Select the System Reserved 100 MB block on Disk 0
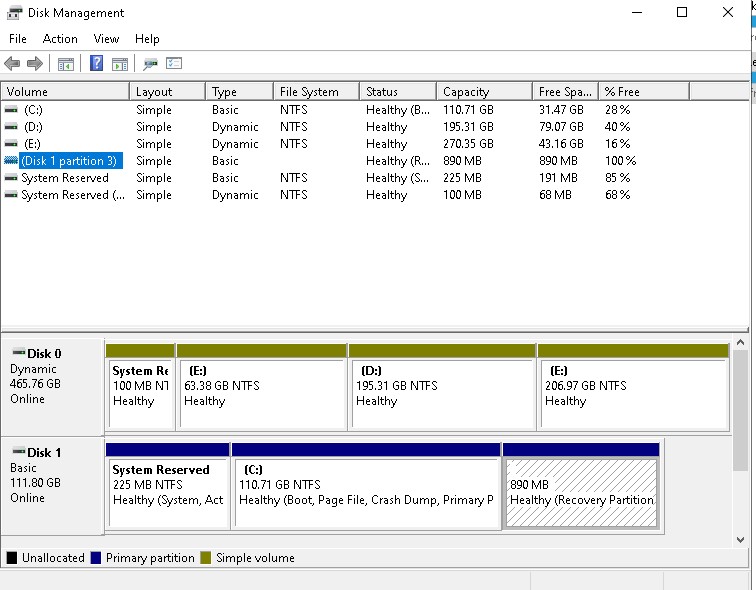Image resolution: width=756 pixels, height=590 pixels. pos(140,387)
